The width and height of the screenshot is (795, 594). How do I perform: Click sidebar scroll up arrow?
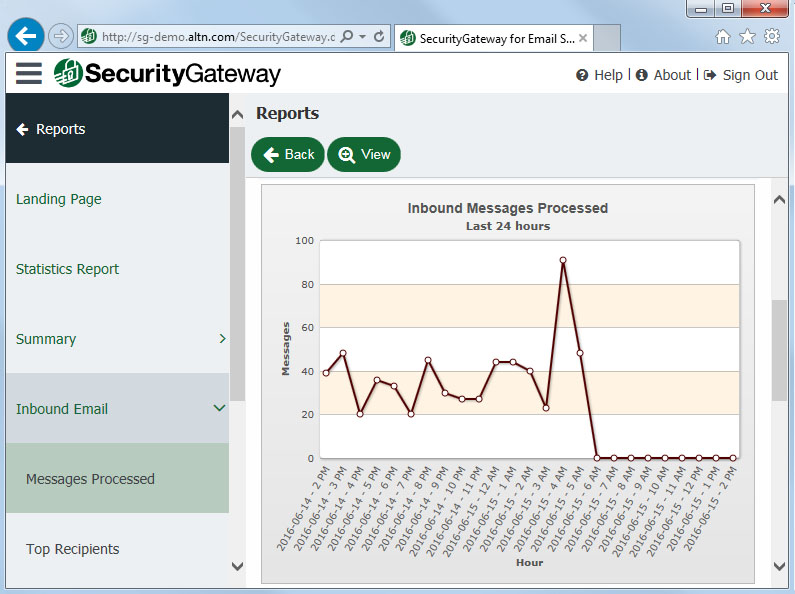(x=237, y=115)
